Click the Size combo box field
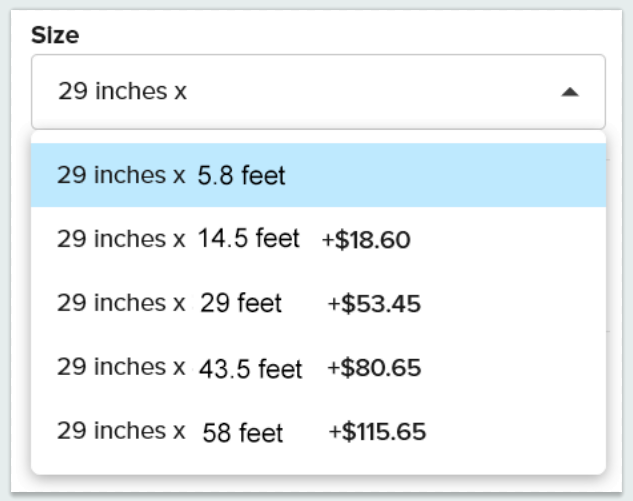The height and width of the screenshot is (501, 633). (x=300, y=92)
